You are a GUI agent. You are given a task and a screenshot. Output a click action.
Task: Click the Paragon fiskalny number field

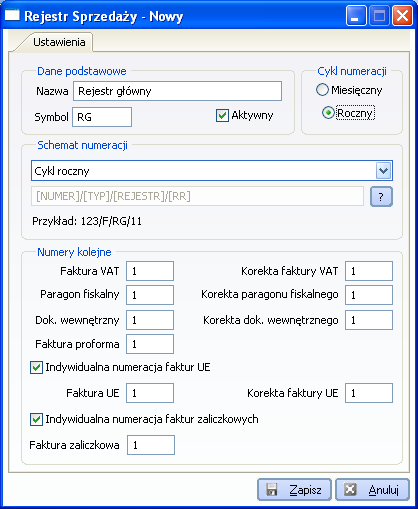coord(150,295)
